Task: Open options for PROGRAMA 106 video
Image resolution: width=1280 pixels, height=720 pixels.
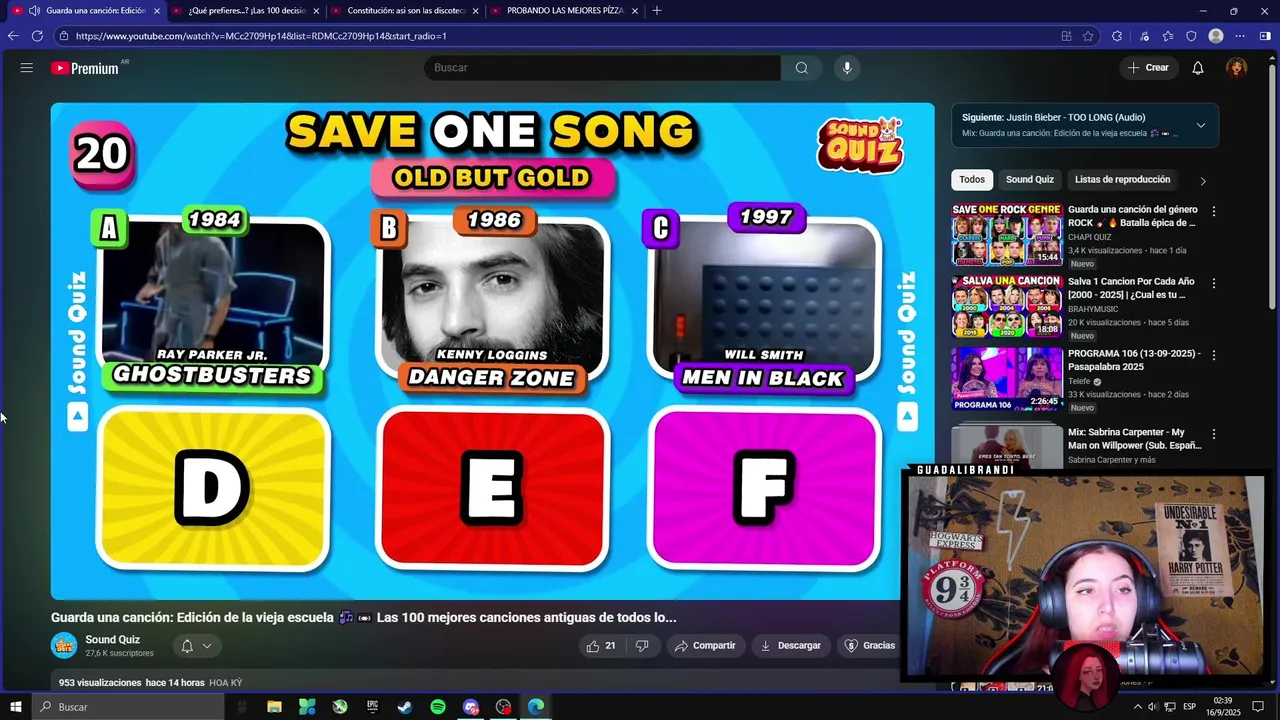Action: pyautogui.click(x=1214, y=355)
